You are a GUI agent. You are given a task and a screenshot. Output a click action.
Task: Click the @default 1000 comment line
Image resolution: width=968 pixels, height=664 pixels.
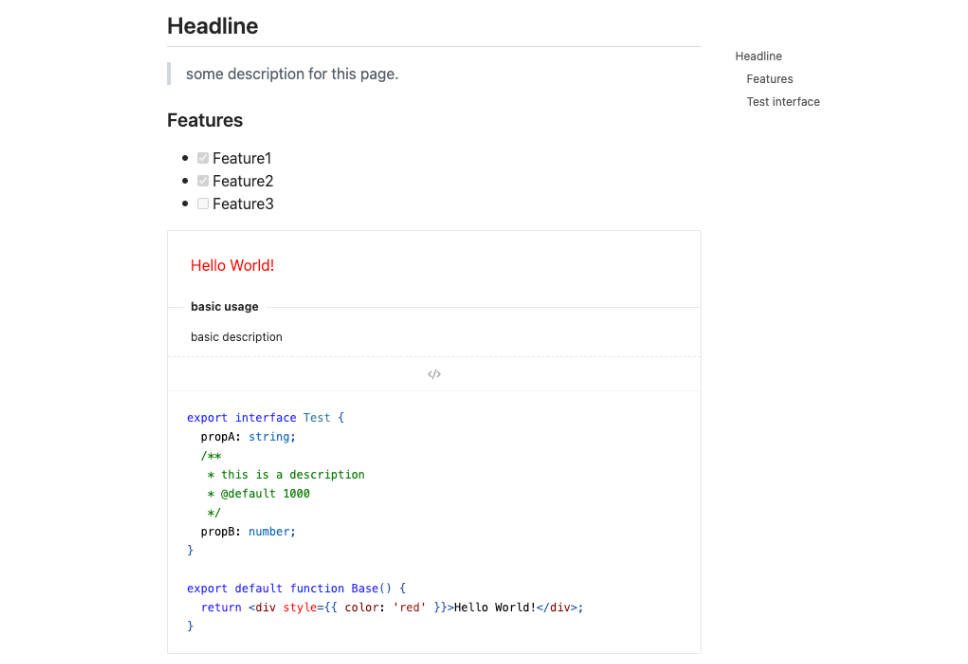264,494
